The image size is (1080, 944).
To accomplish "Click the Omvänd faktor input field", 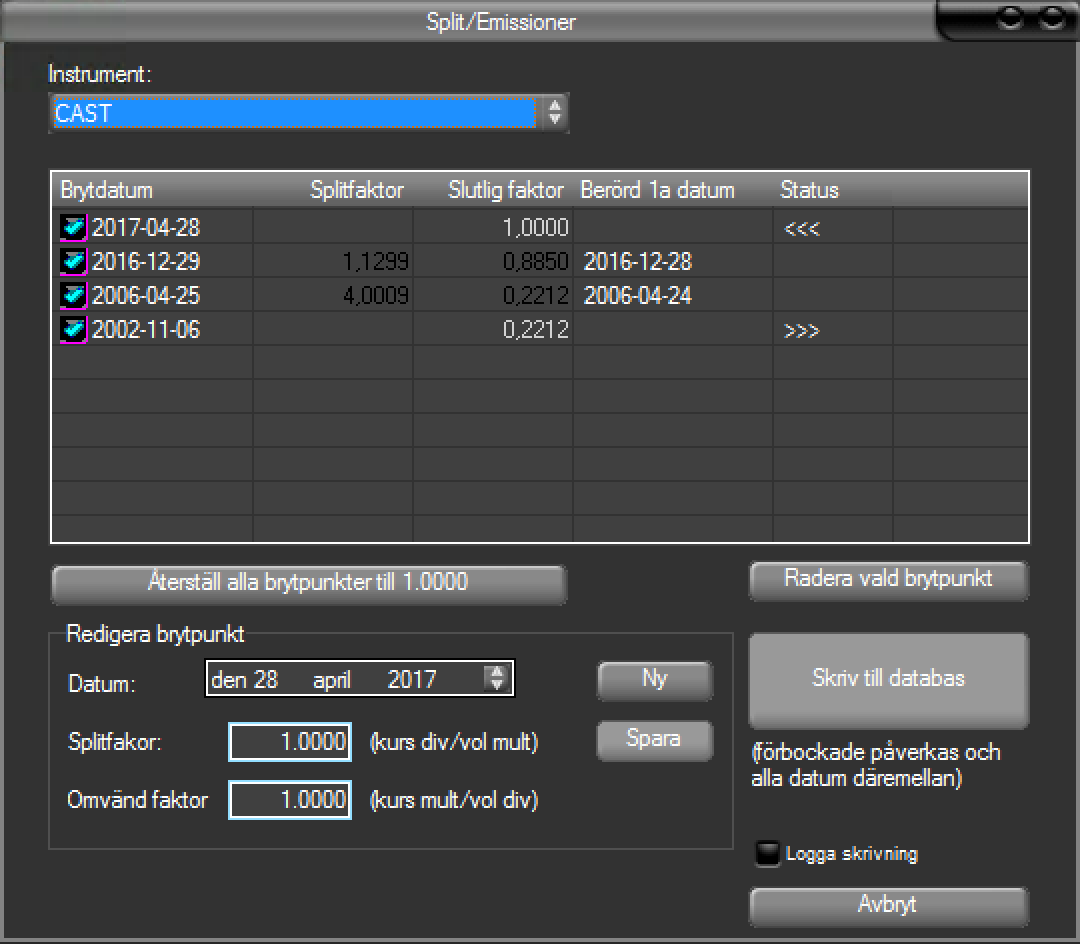I will click(x=290, y=800).
